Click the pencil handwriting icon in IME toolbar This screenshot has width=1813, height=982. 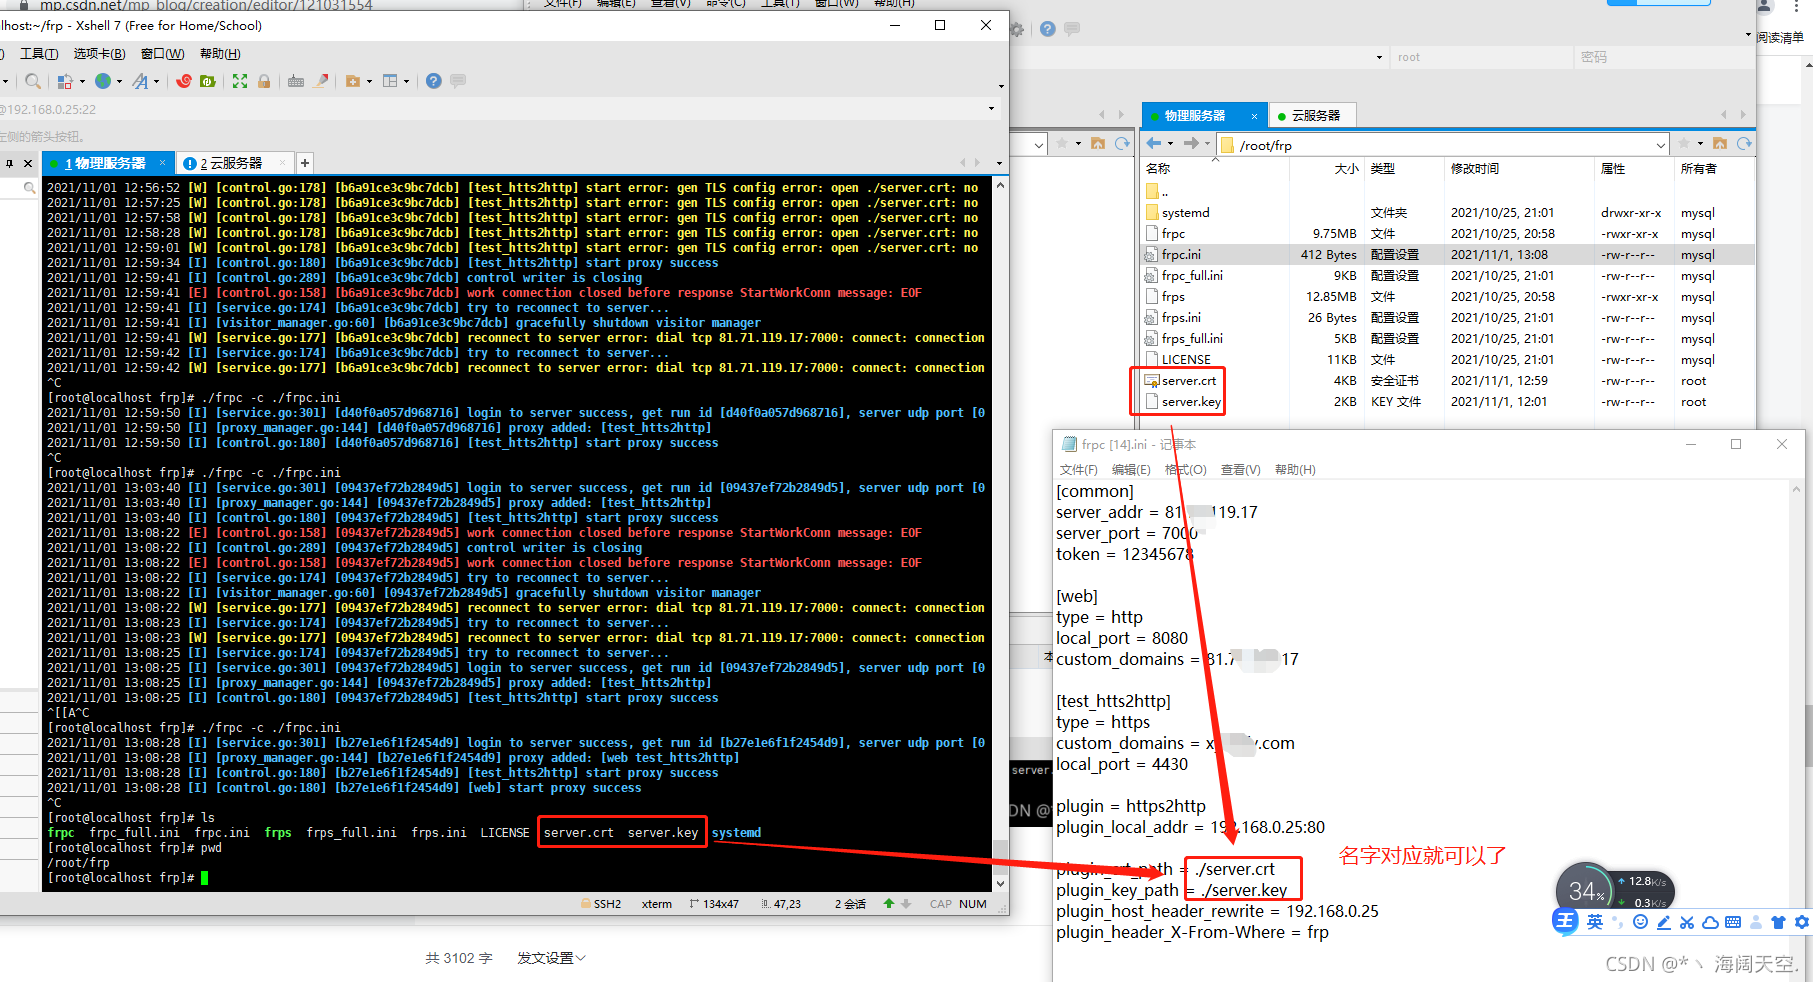click(1664, 922)
